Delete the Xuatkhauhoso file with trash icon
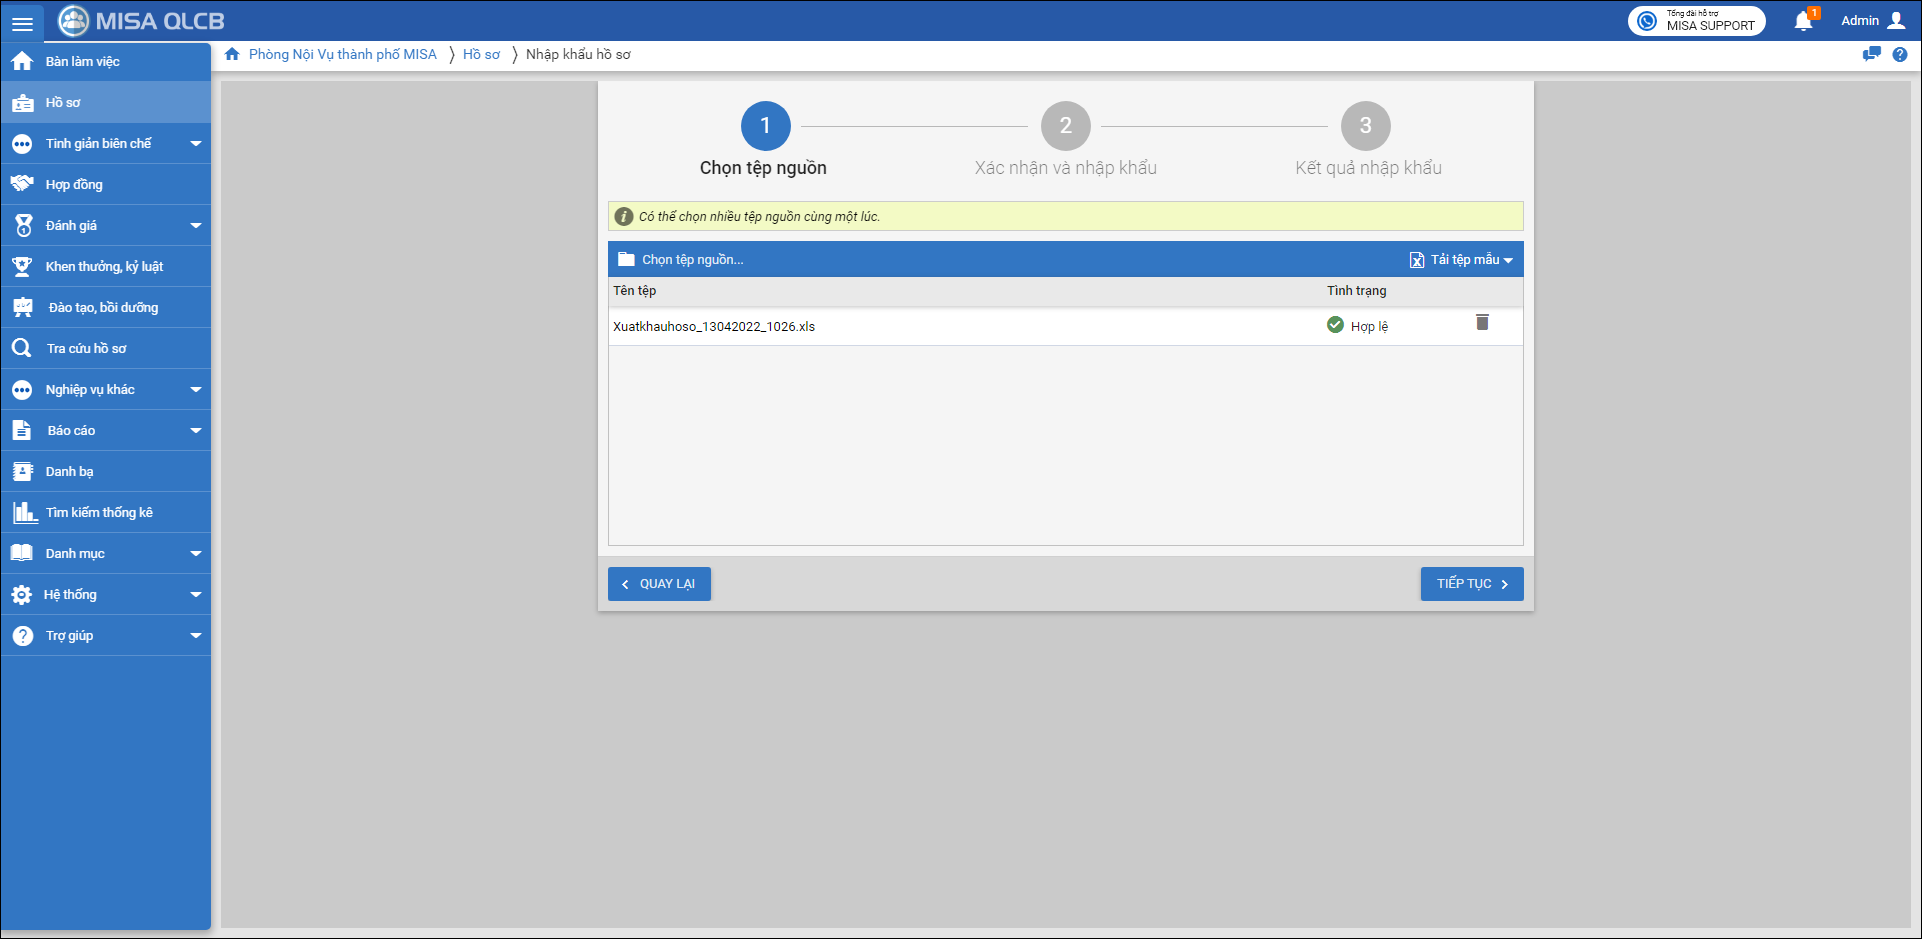 (1482, 323)
